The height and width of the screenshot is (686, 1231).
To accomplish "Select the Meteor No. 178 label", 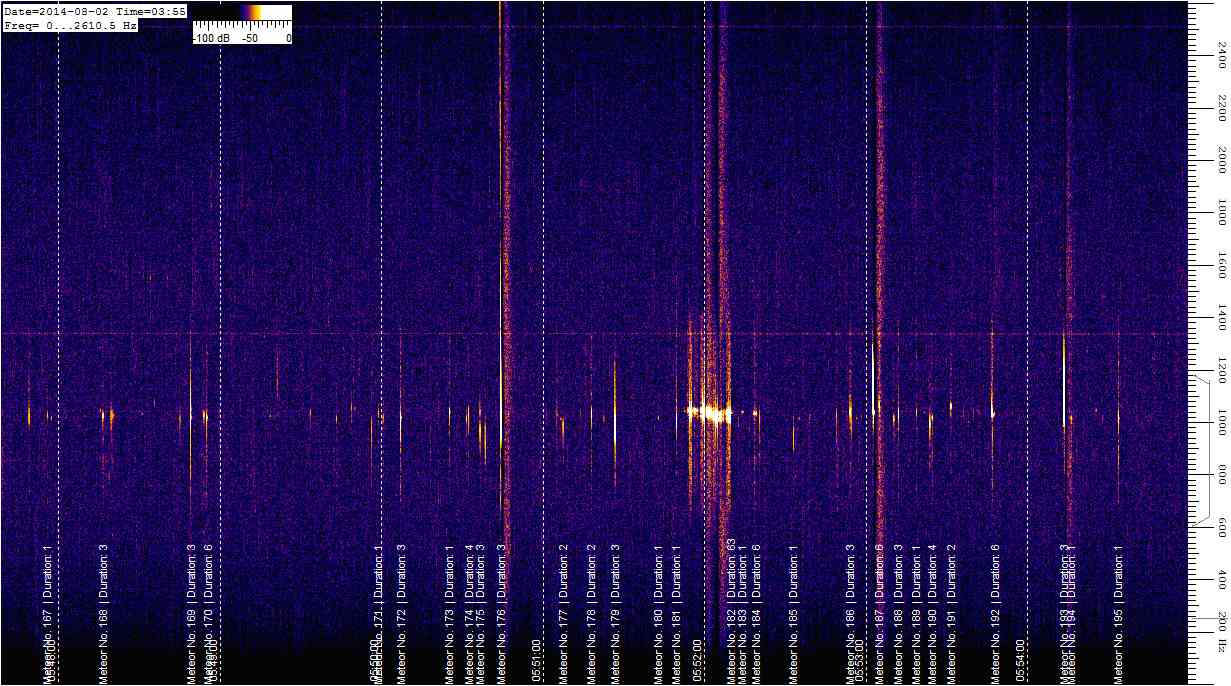I will click(x=591, y=613).
